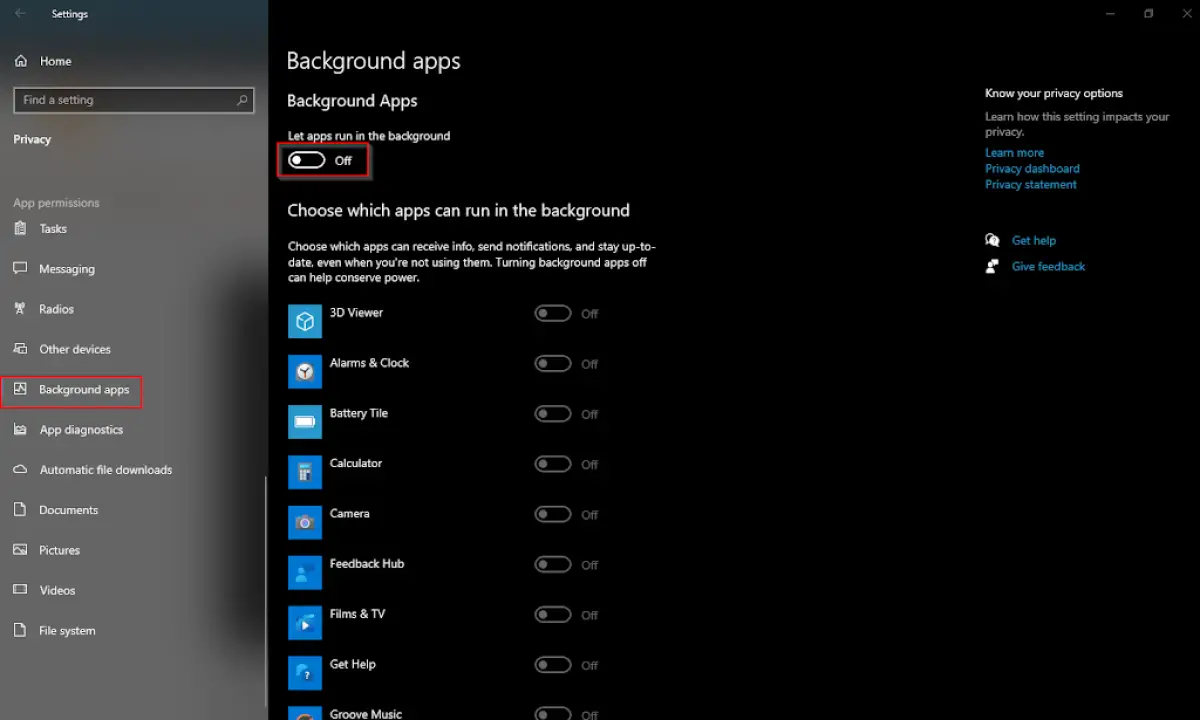
Task: Click the search magnifier in Find a setting
Action: (241, 100)
